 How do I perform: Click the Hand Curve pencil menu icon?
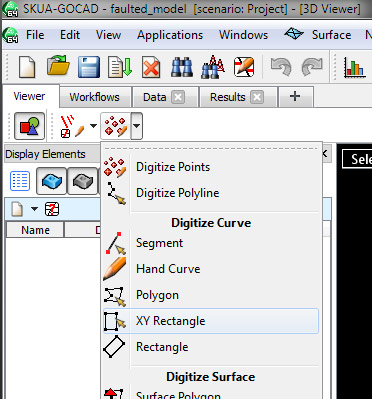coord(115,269)
